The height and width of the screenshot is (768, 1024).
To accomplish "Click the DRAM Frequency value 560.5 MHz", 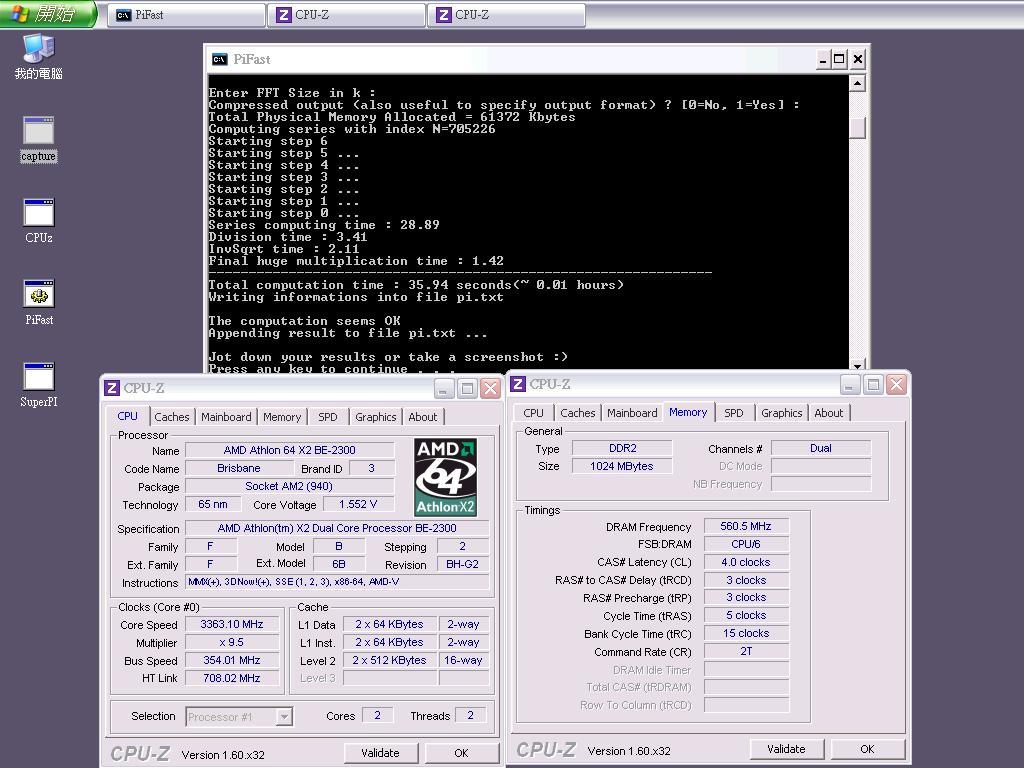I will coord(746,526).
